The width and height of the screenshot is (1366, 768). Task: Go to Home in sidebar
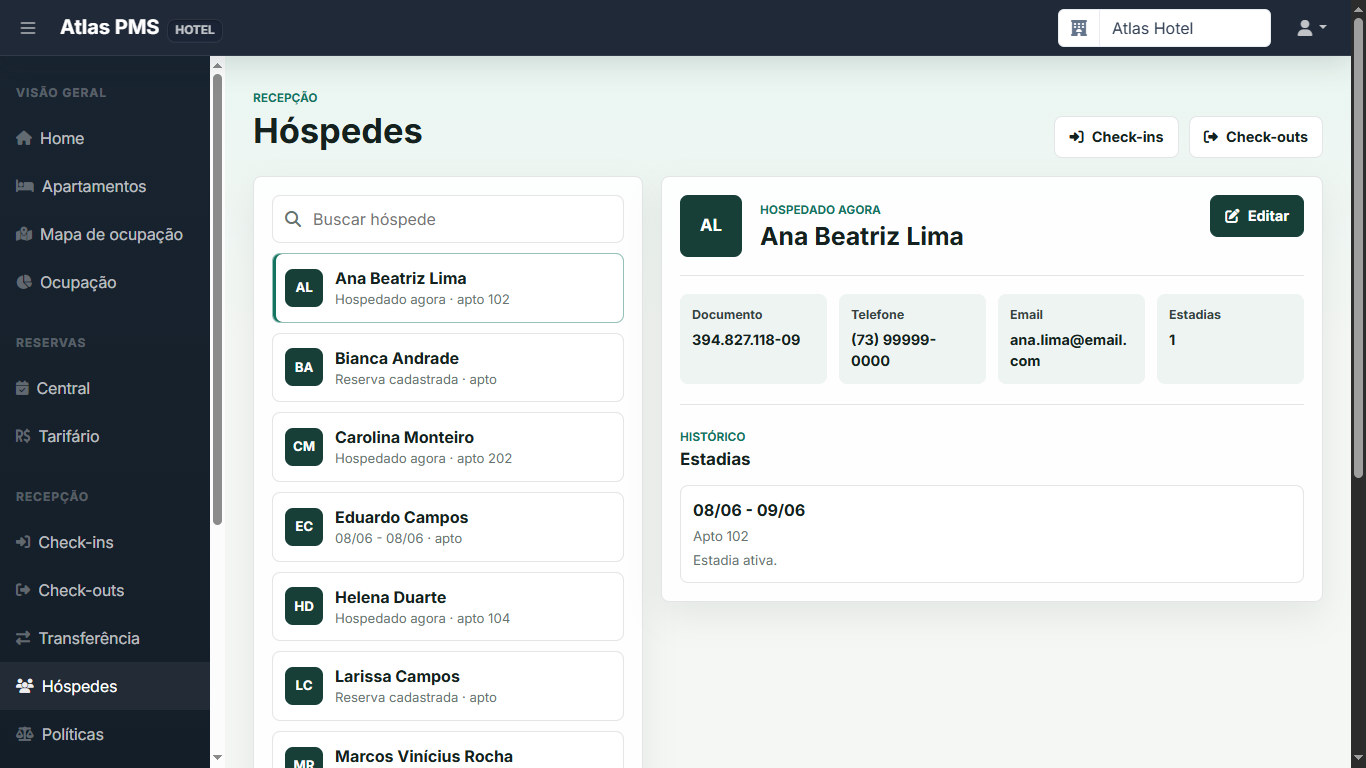click(105, 138)
